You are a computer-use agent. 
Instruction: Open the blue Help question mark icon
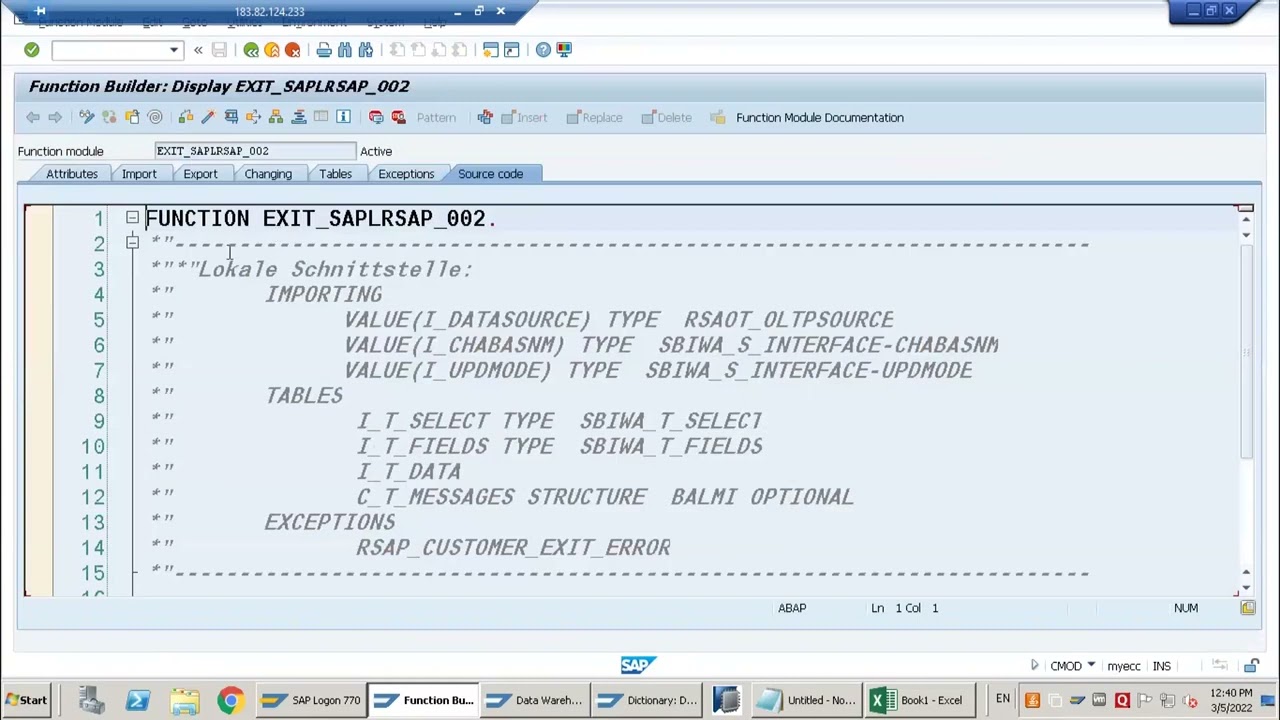543,50
